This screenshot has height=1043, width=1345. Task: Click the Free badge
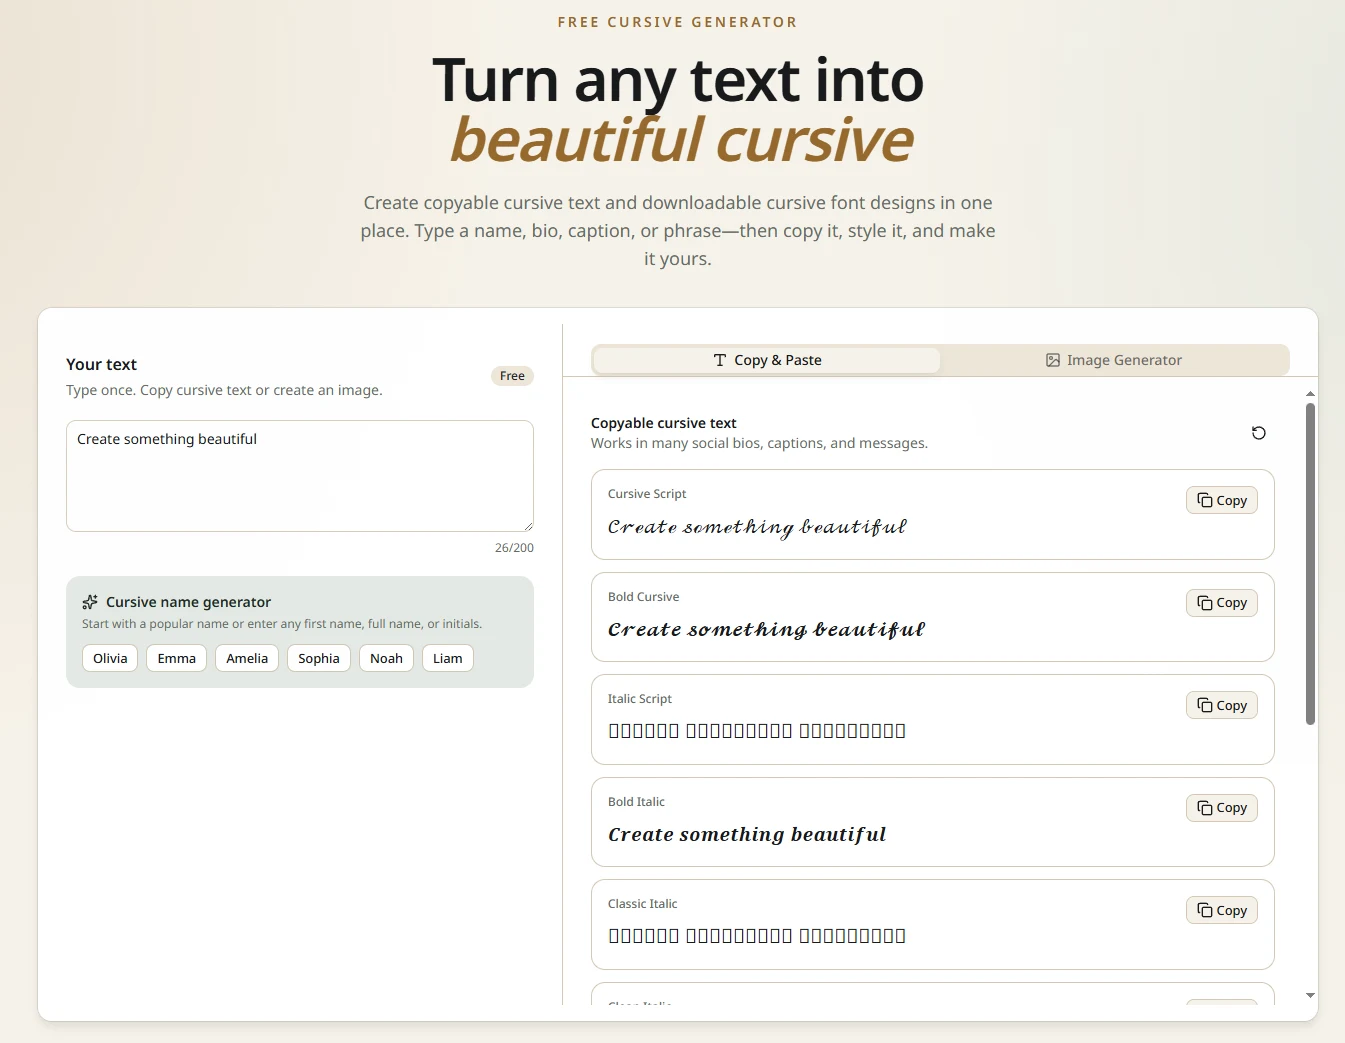click(512, 376)
